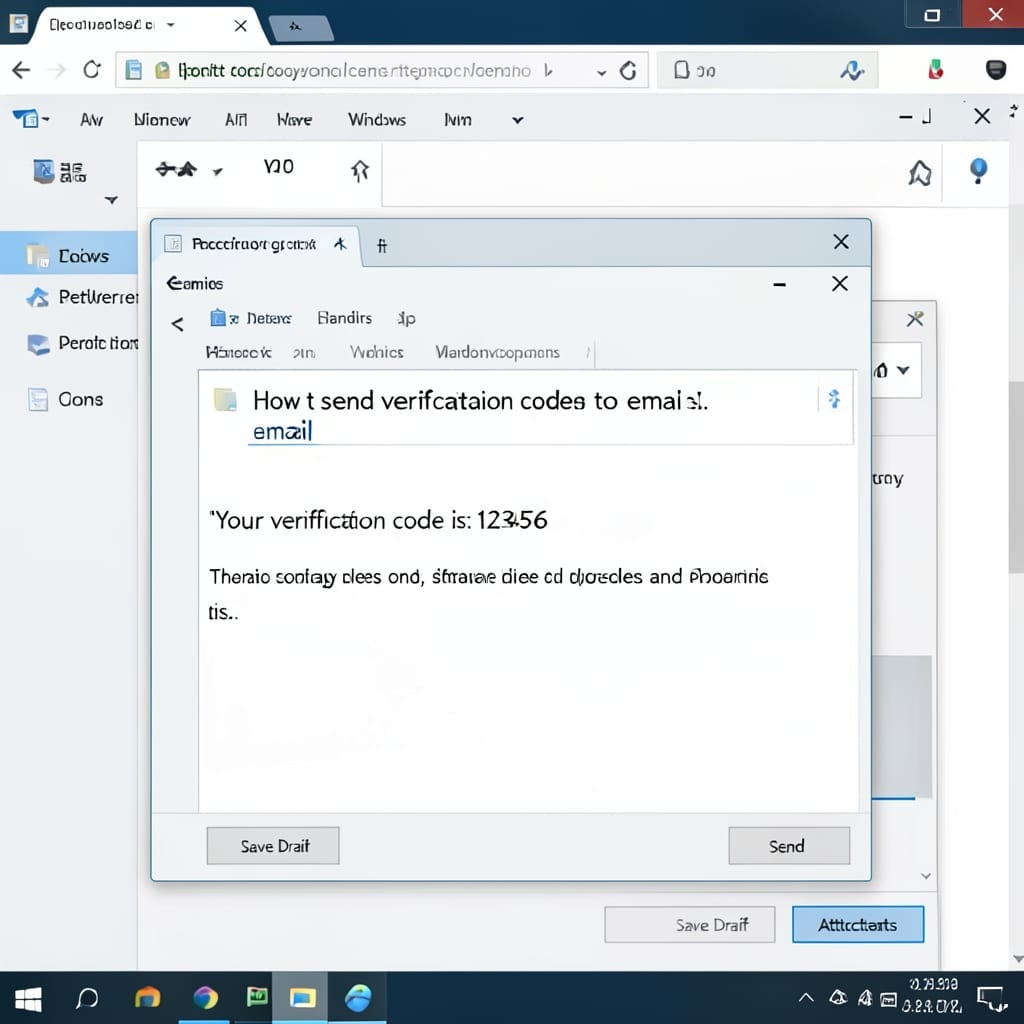Open the Chrome taskbar icon

tap(205, 998)
